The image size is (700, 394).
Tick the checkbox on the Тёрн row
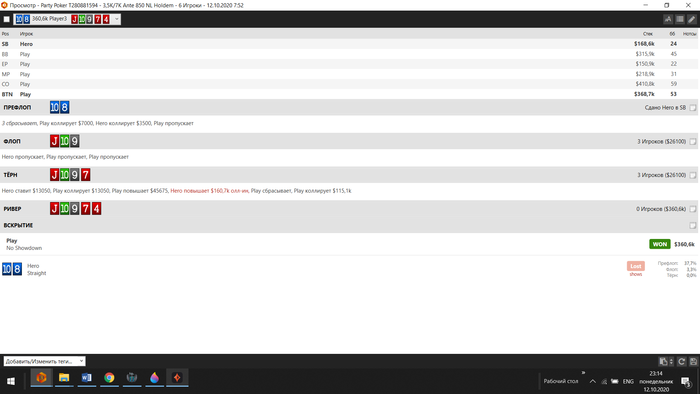[693, 175]
